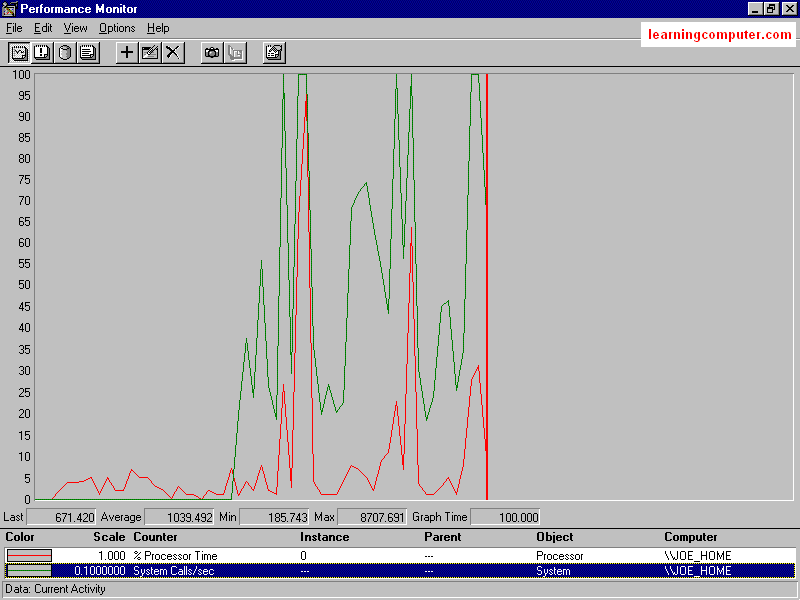Click the Counter column header
The image size is (800, 600).
pyautogui.click(x=155, y=537)
